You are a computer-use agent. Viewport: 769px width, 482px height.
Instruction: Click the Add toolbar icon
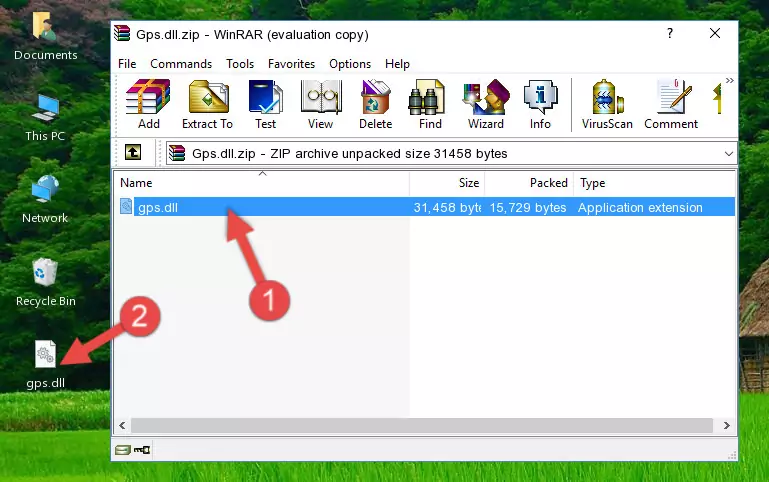(x=148, y=104)
